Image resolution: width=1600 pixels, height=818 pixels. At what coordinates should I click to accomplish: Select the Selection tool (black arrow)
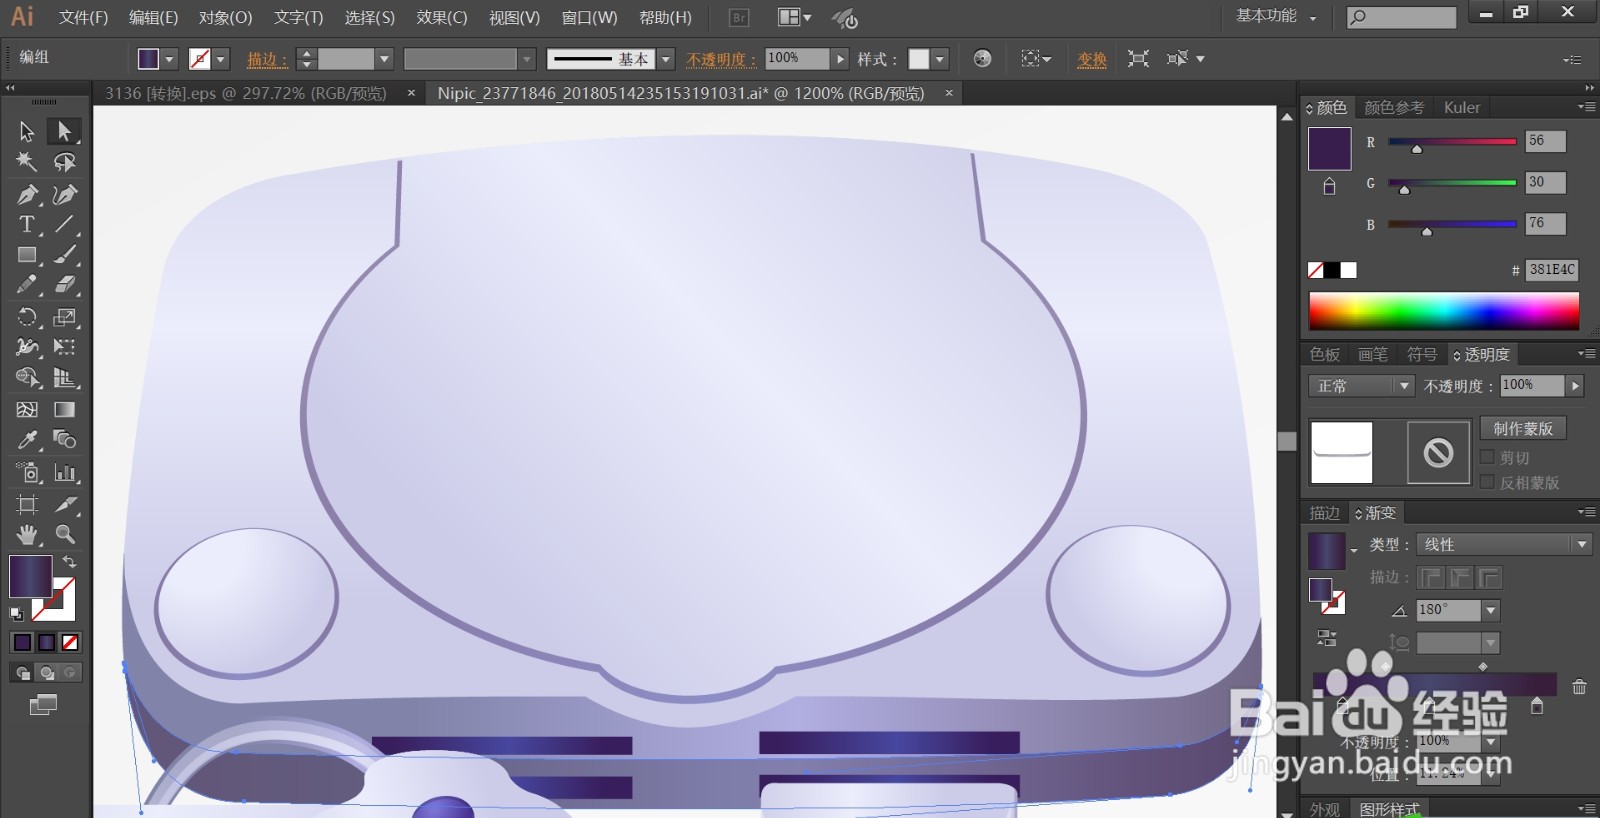pyautogui.click(x=27, y=131)
